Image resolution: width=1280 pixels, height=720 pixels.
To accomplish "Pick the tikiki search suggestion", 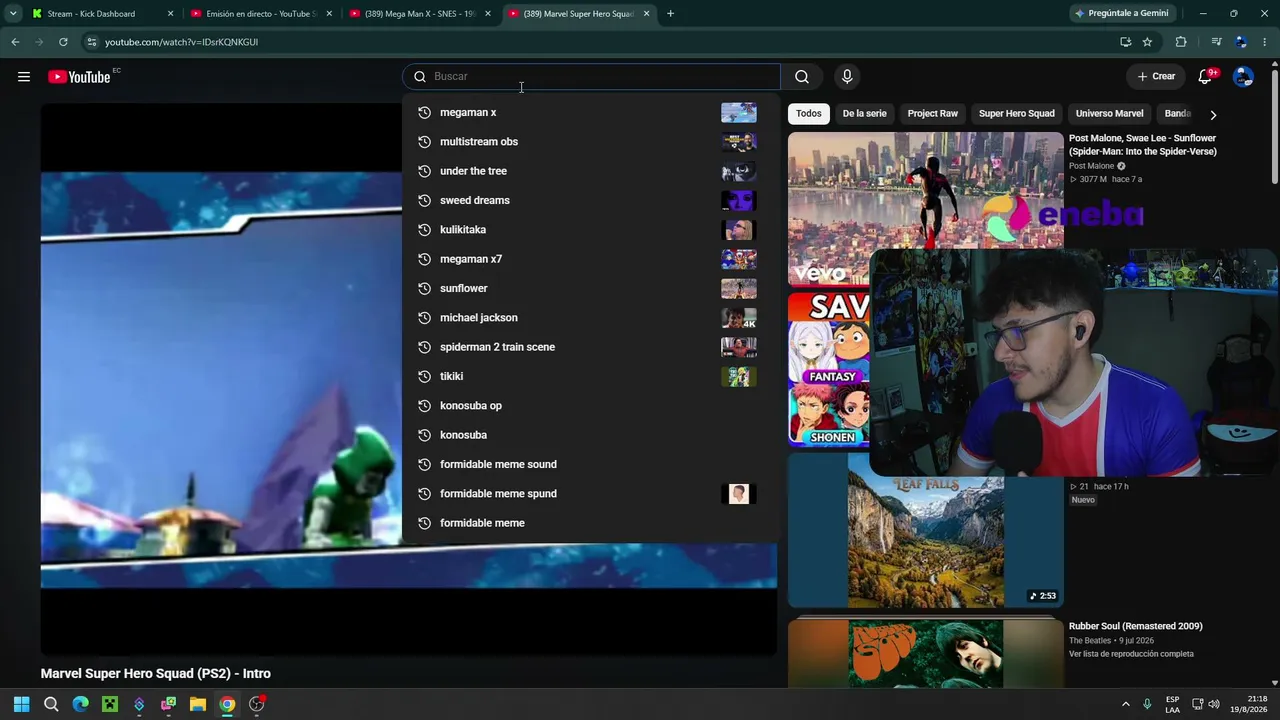I will (590, 377).
